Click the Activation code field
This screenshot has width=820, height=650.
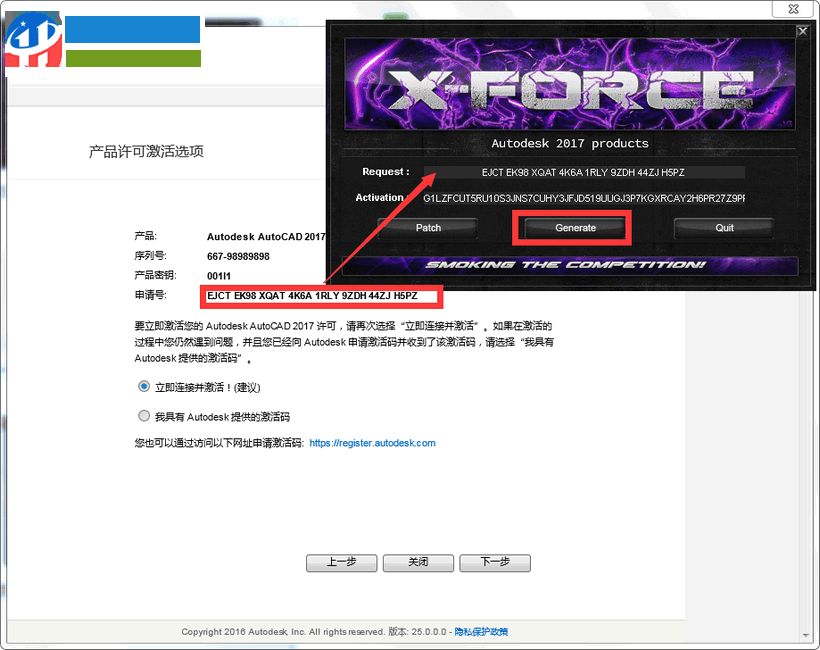(x=584, y=198)
